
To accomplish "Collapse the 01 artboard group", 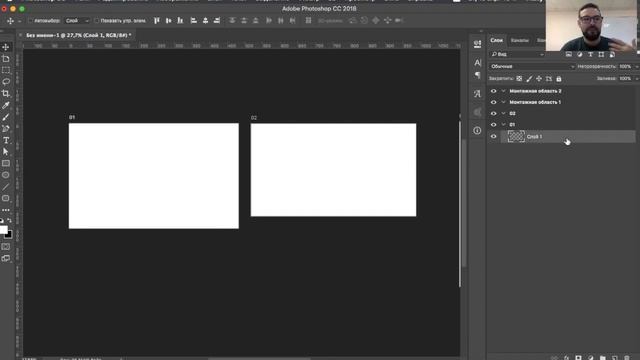I will [x=504, y=124].
